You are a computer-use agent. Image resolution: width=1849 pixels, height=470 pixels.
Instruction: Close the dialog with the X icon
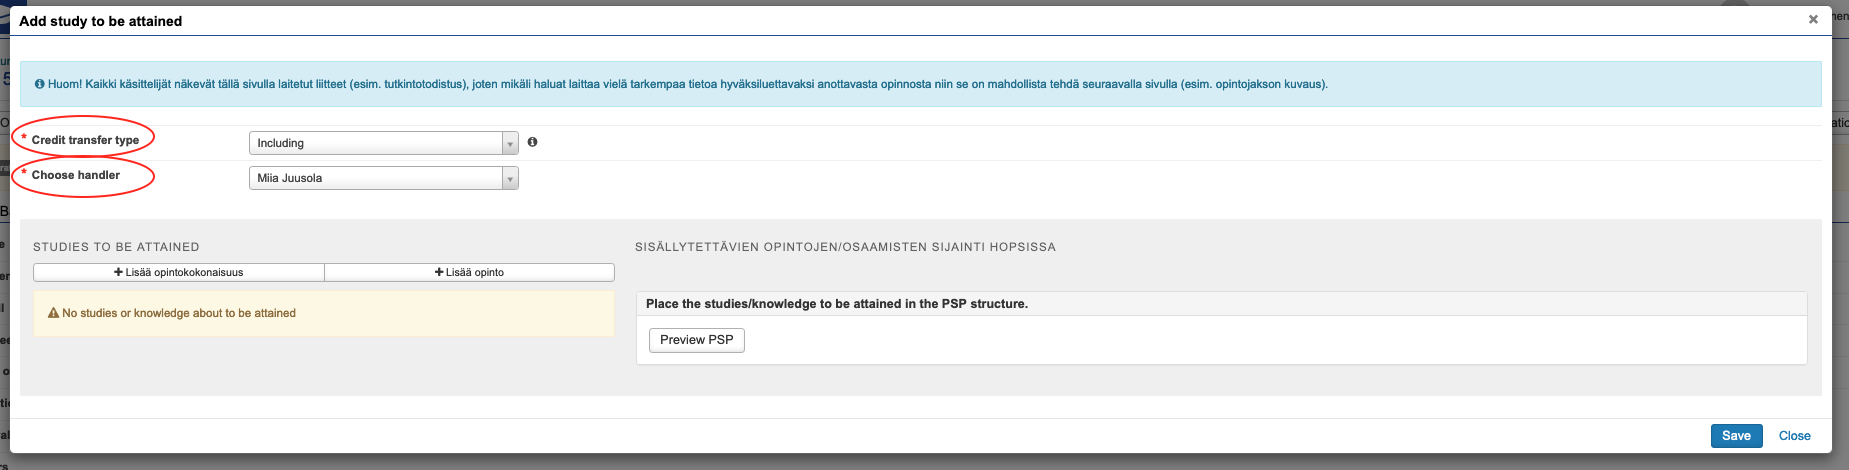point(1813,19)
